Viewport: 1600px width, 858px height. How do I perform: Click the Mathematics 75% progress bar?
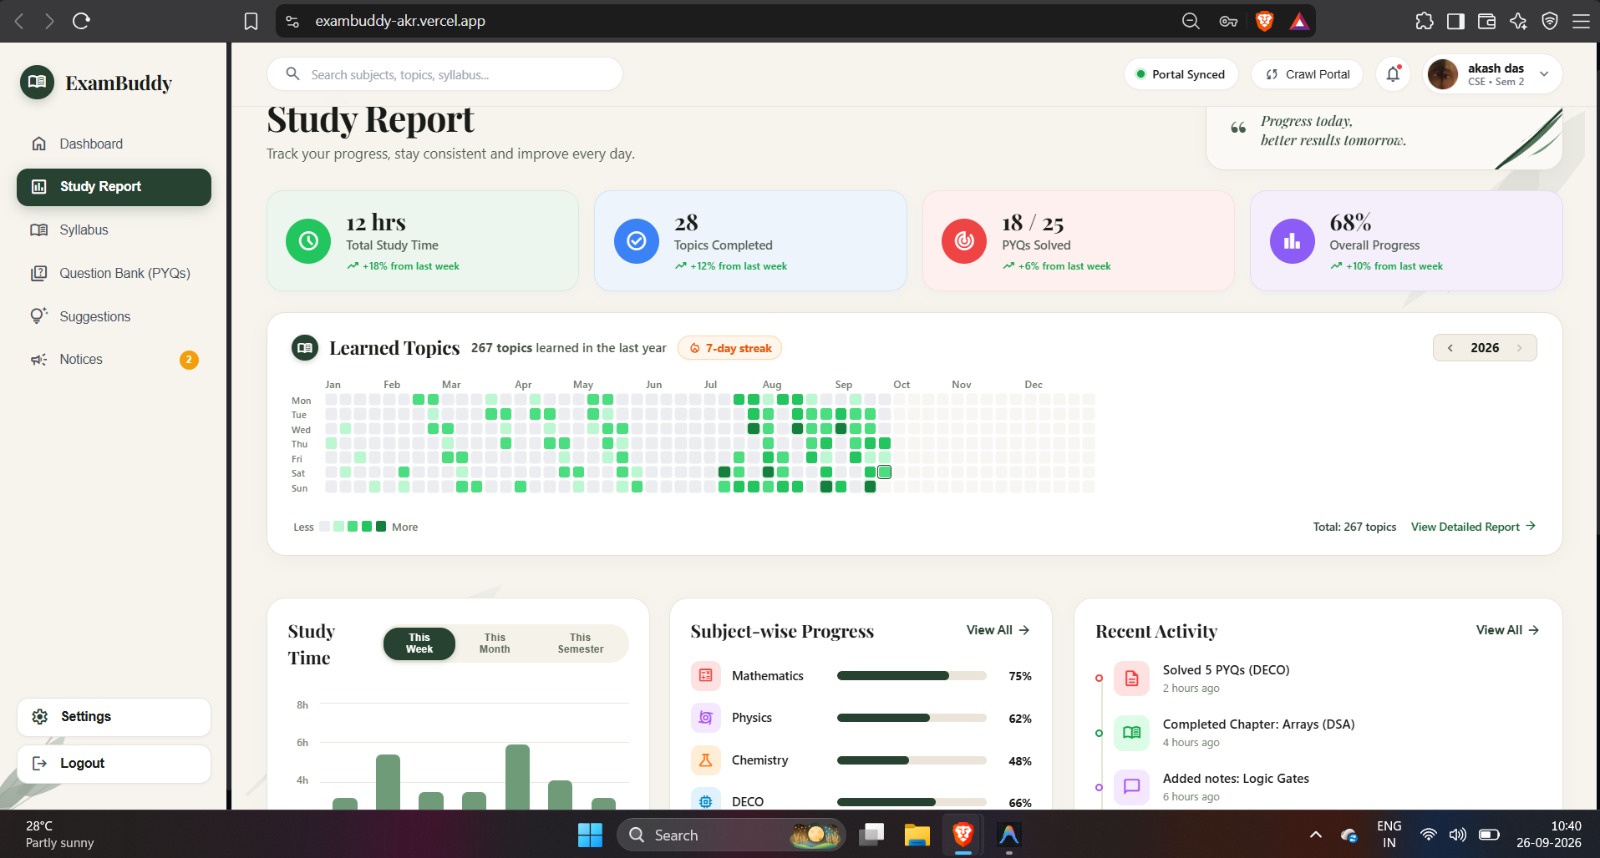click(912, 676)
